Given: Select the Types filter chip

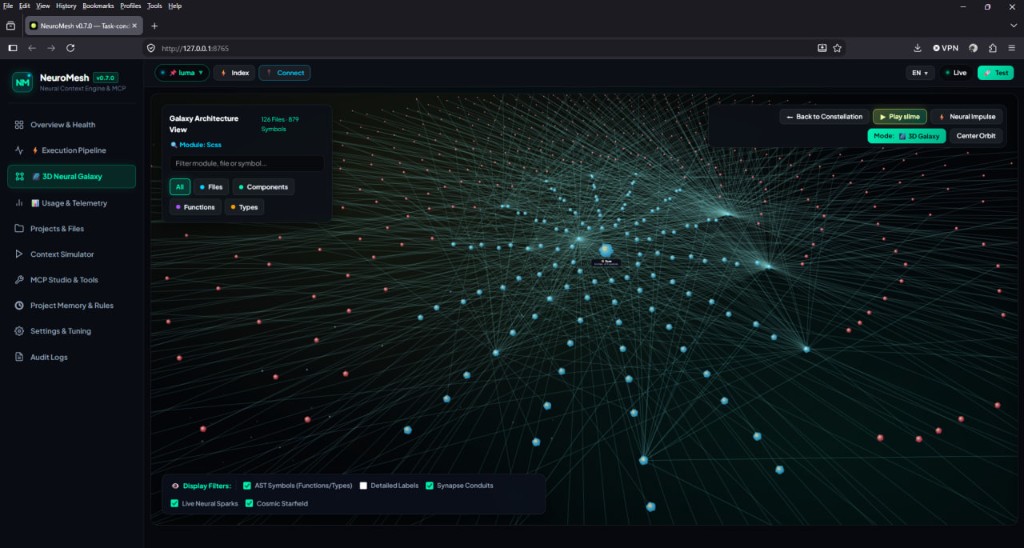Looking at the screenshot, I should (244, 207).
